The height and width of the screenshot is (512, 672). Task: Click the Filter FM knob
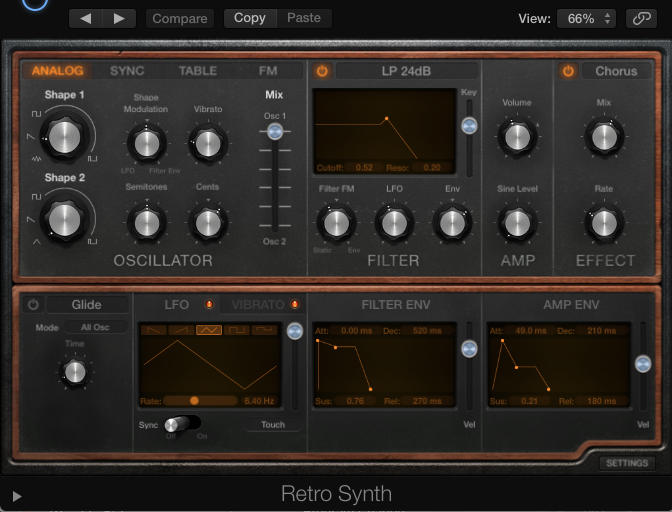tap(336, 223)
